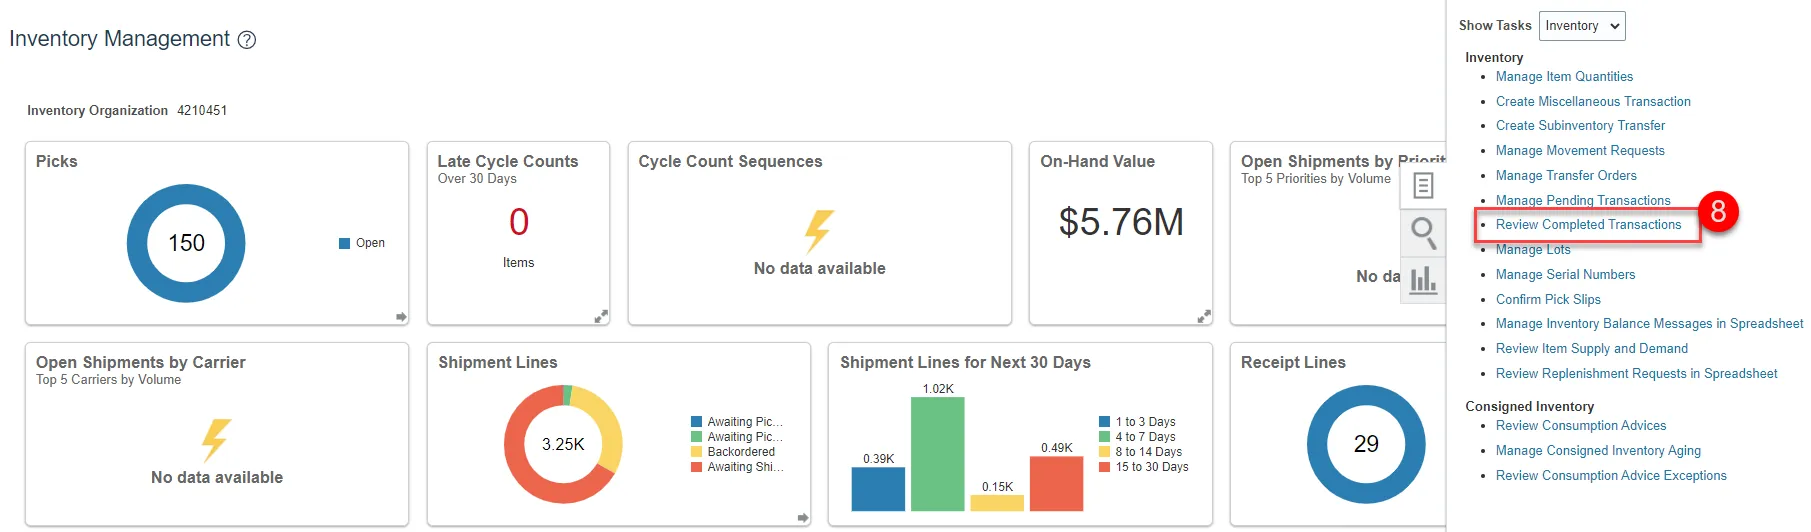Expand the On-Hand Value card
This screenshot has width=1811, height=532.
1203,316
